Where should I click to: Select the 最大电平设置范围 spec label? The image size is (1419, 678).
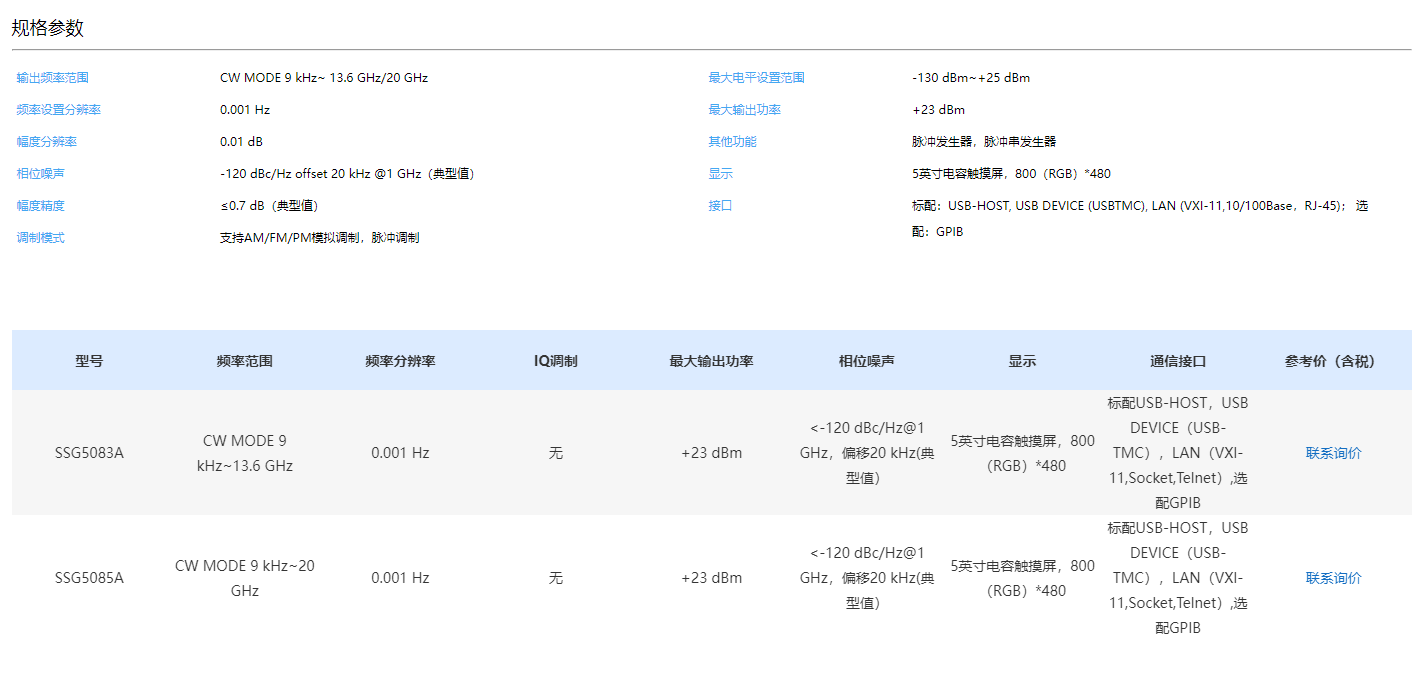click(756, 78)
